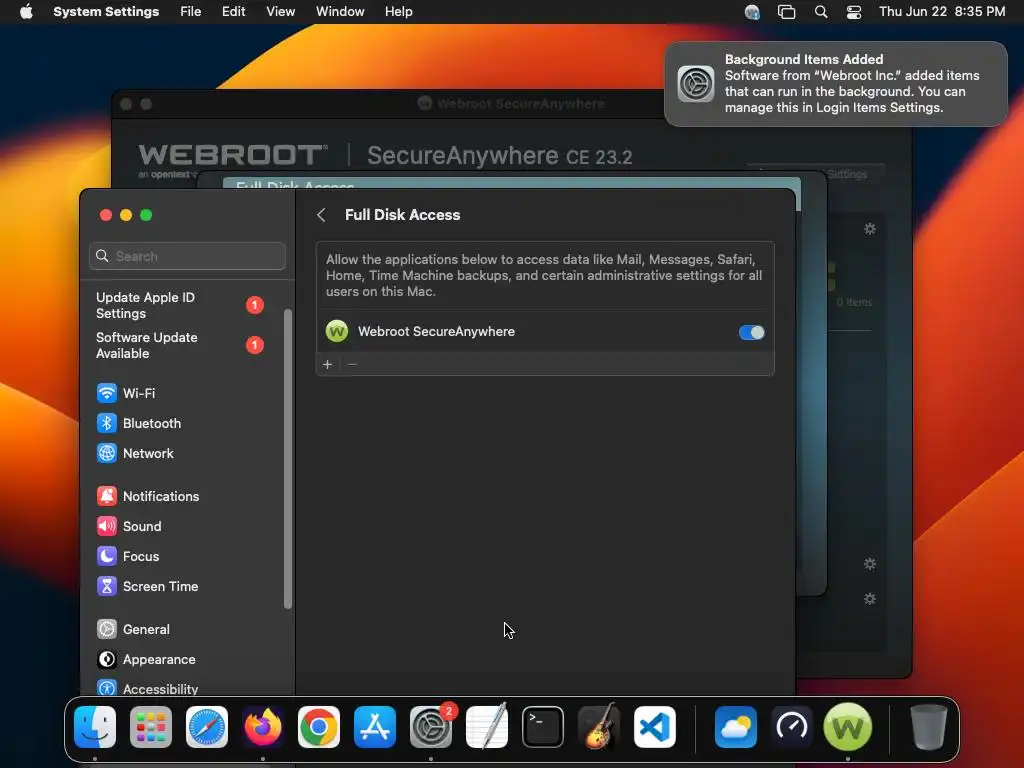The height and width of the screenshot is (768, 1024).
Task: Open App Store from the Dock
Action: (x=375, y=727)
